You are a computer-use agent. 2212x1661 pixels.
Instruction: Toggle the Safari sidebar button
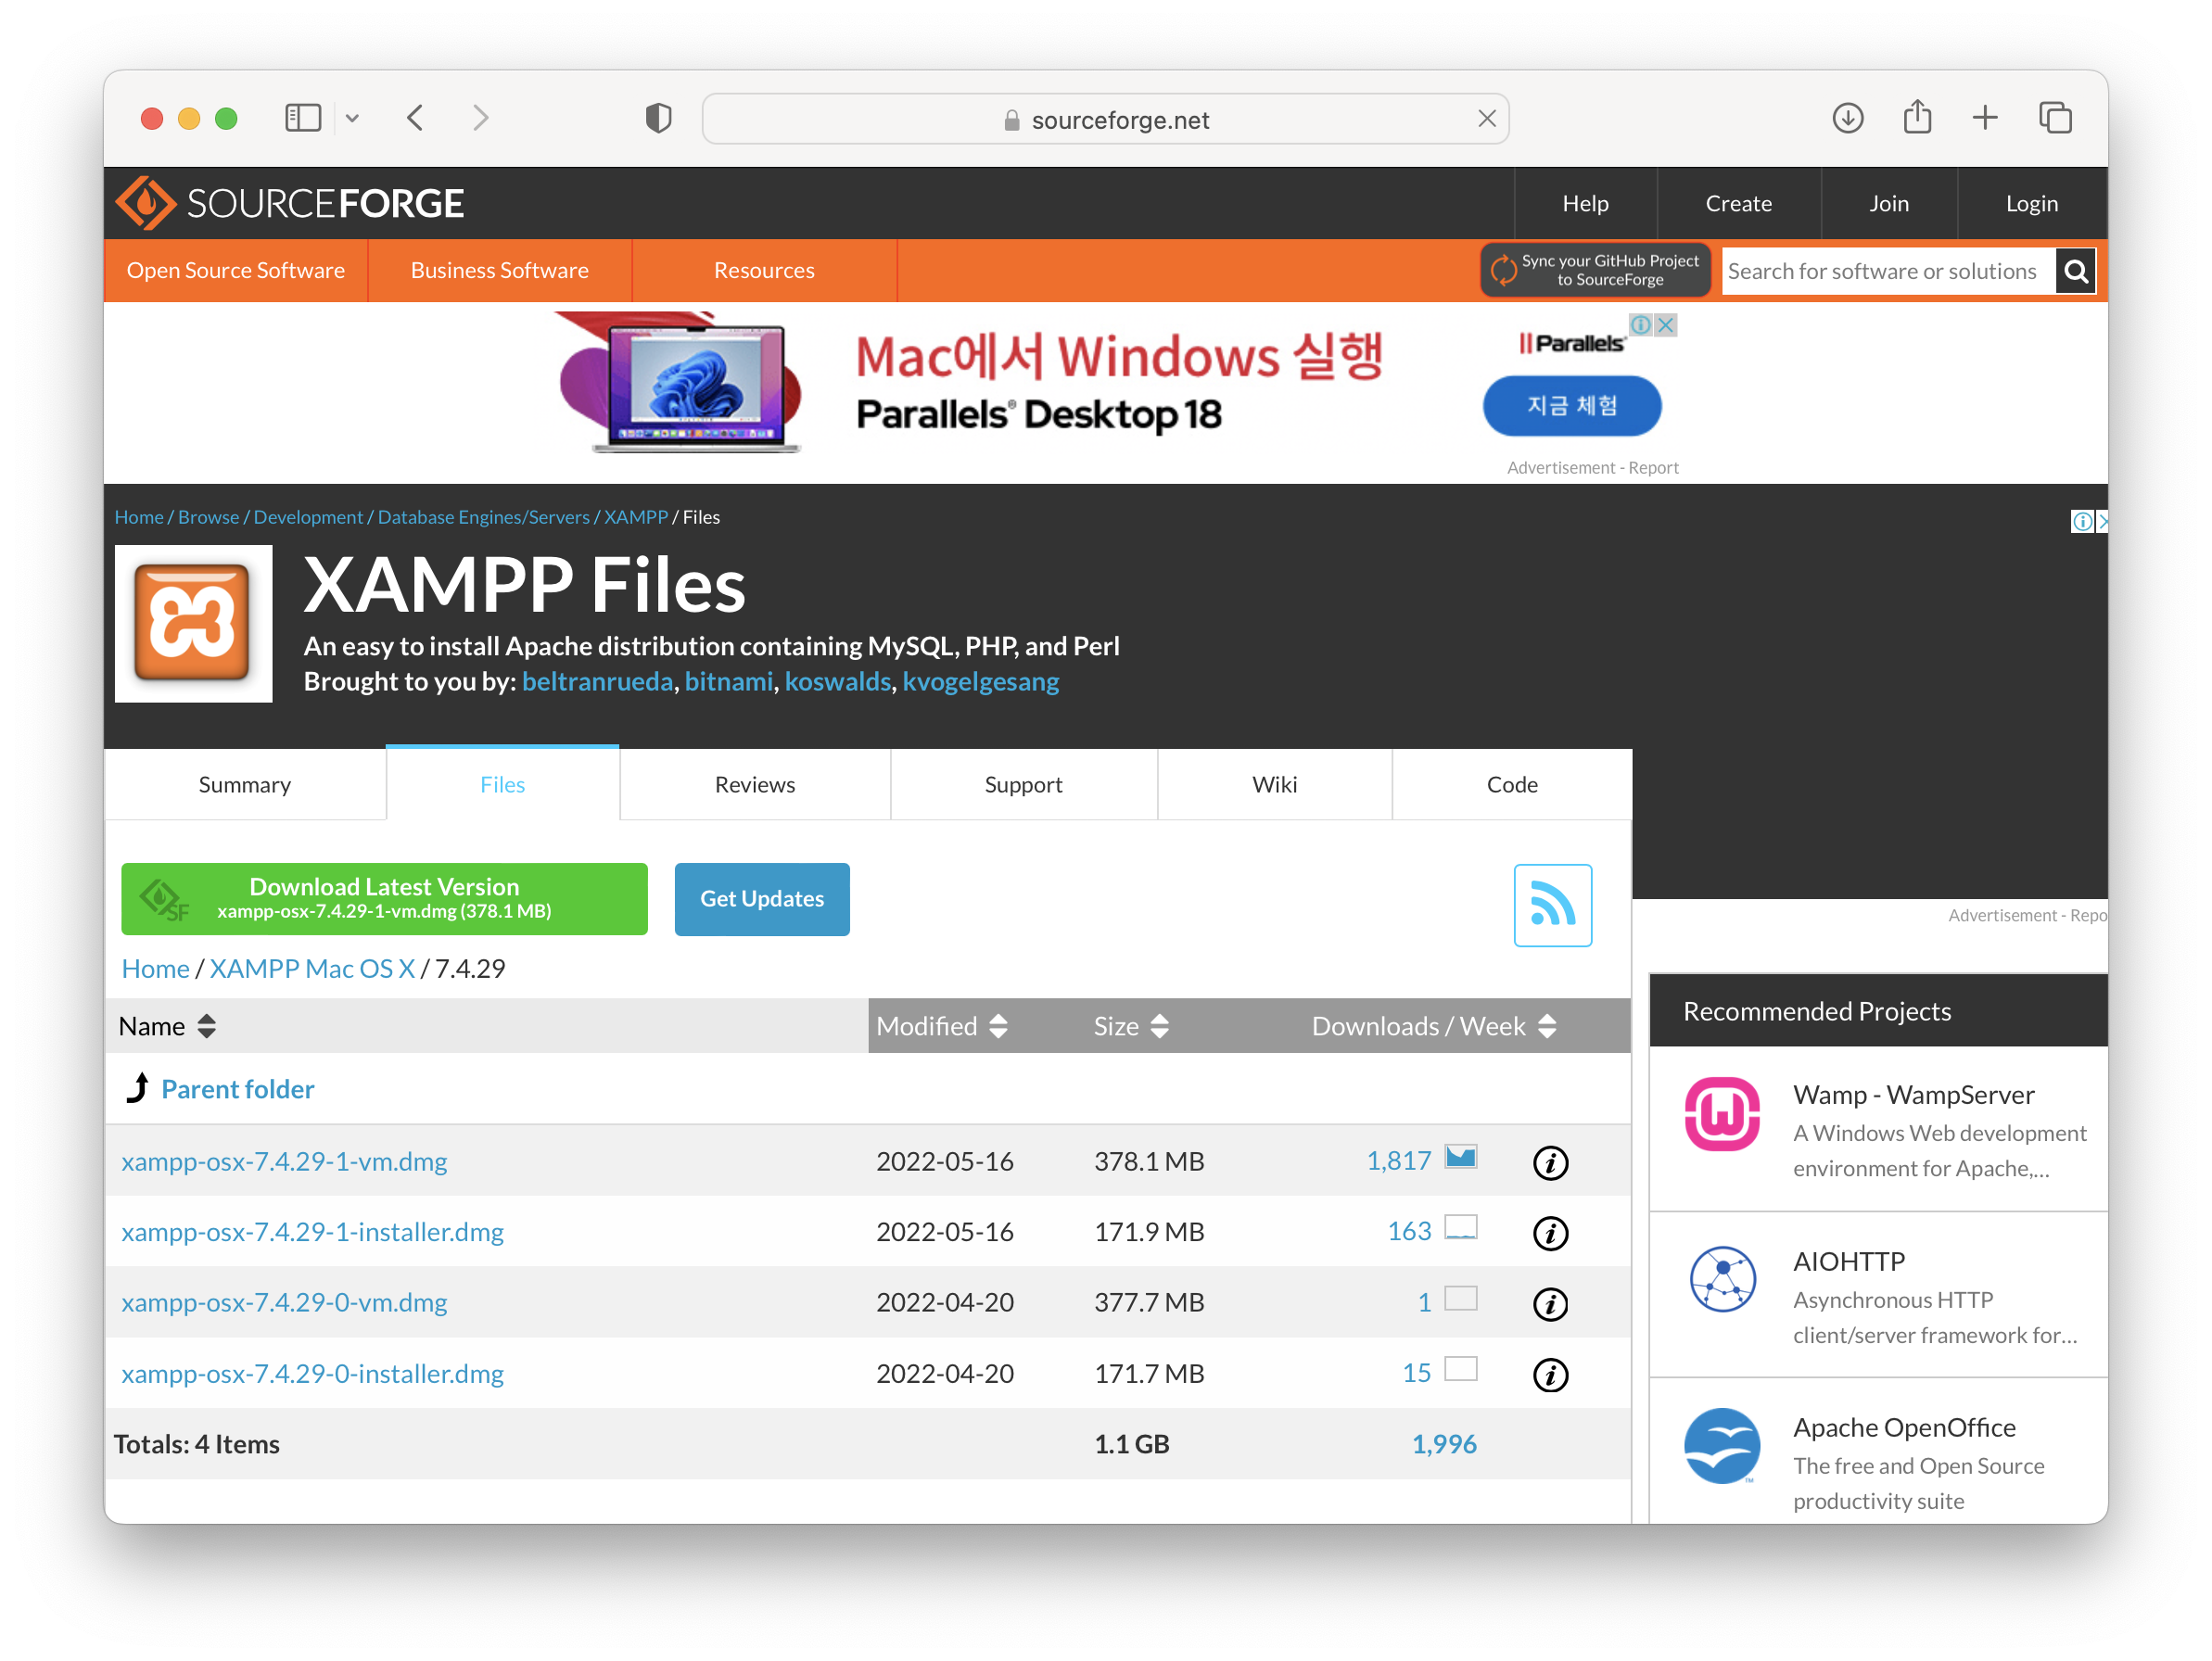tap(302, 119)
